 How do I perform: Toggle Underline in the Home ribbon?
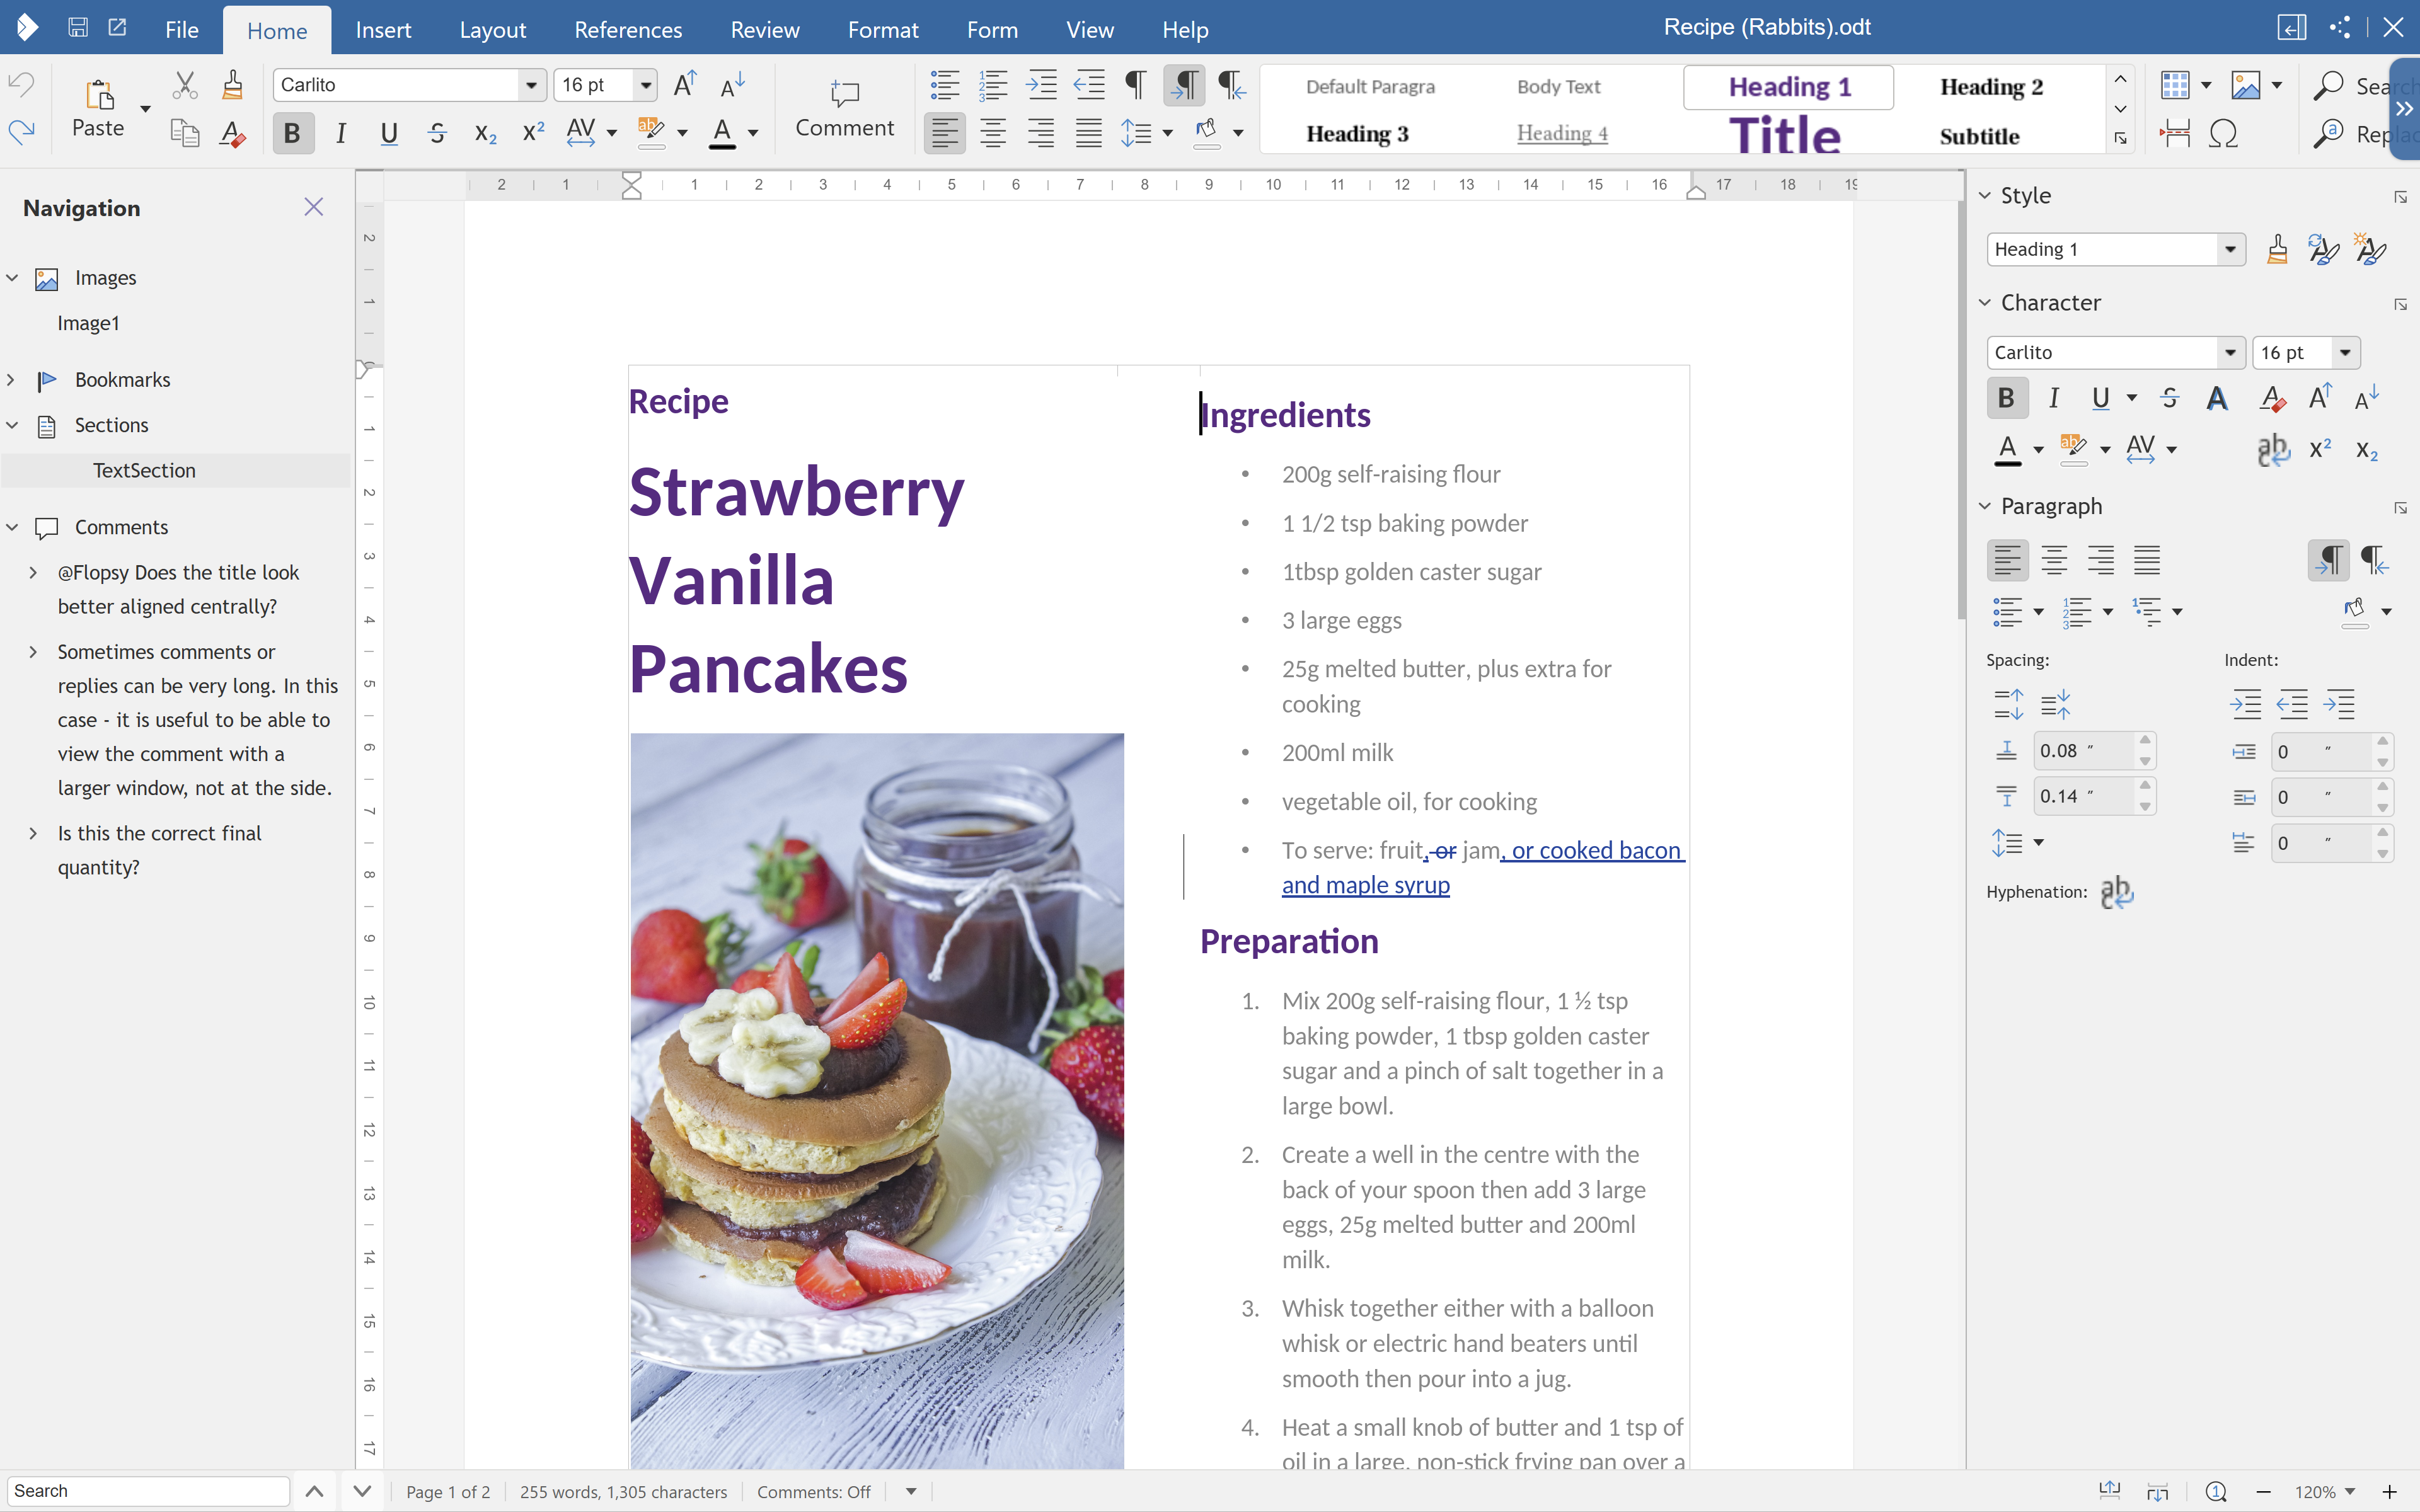tap(389, 133)
